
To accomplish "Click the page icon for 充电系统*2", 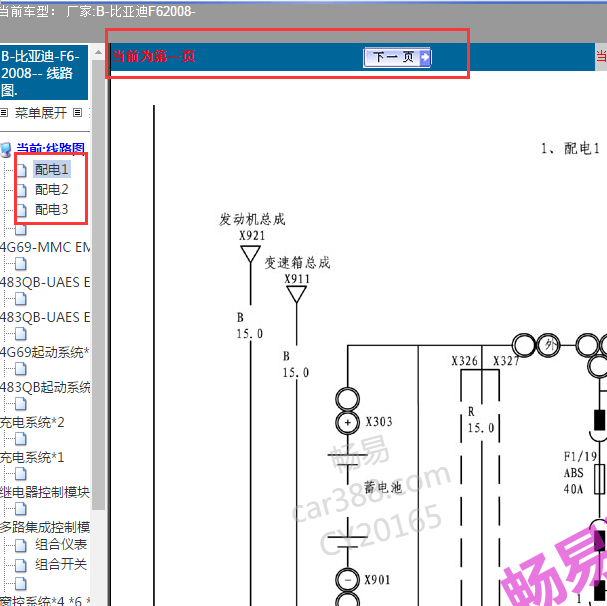I will 21,404.
